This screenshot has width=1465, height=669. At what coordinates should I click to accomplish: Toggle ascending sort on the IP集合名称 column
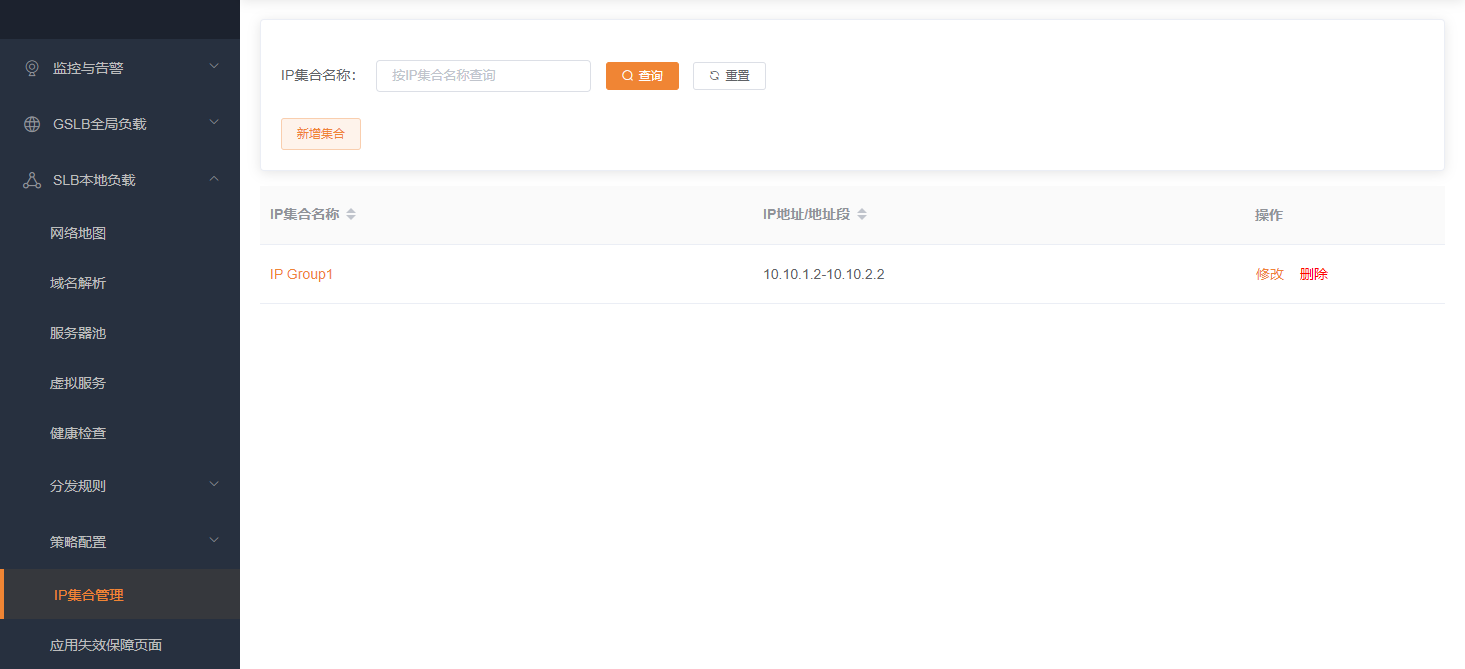tap(351, 209)
